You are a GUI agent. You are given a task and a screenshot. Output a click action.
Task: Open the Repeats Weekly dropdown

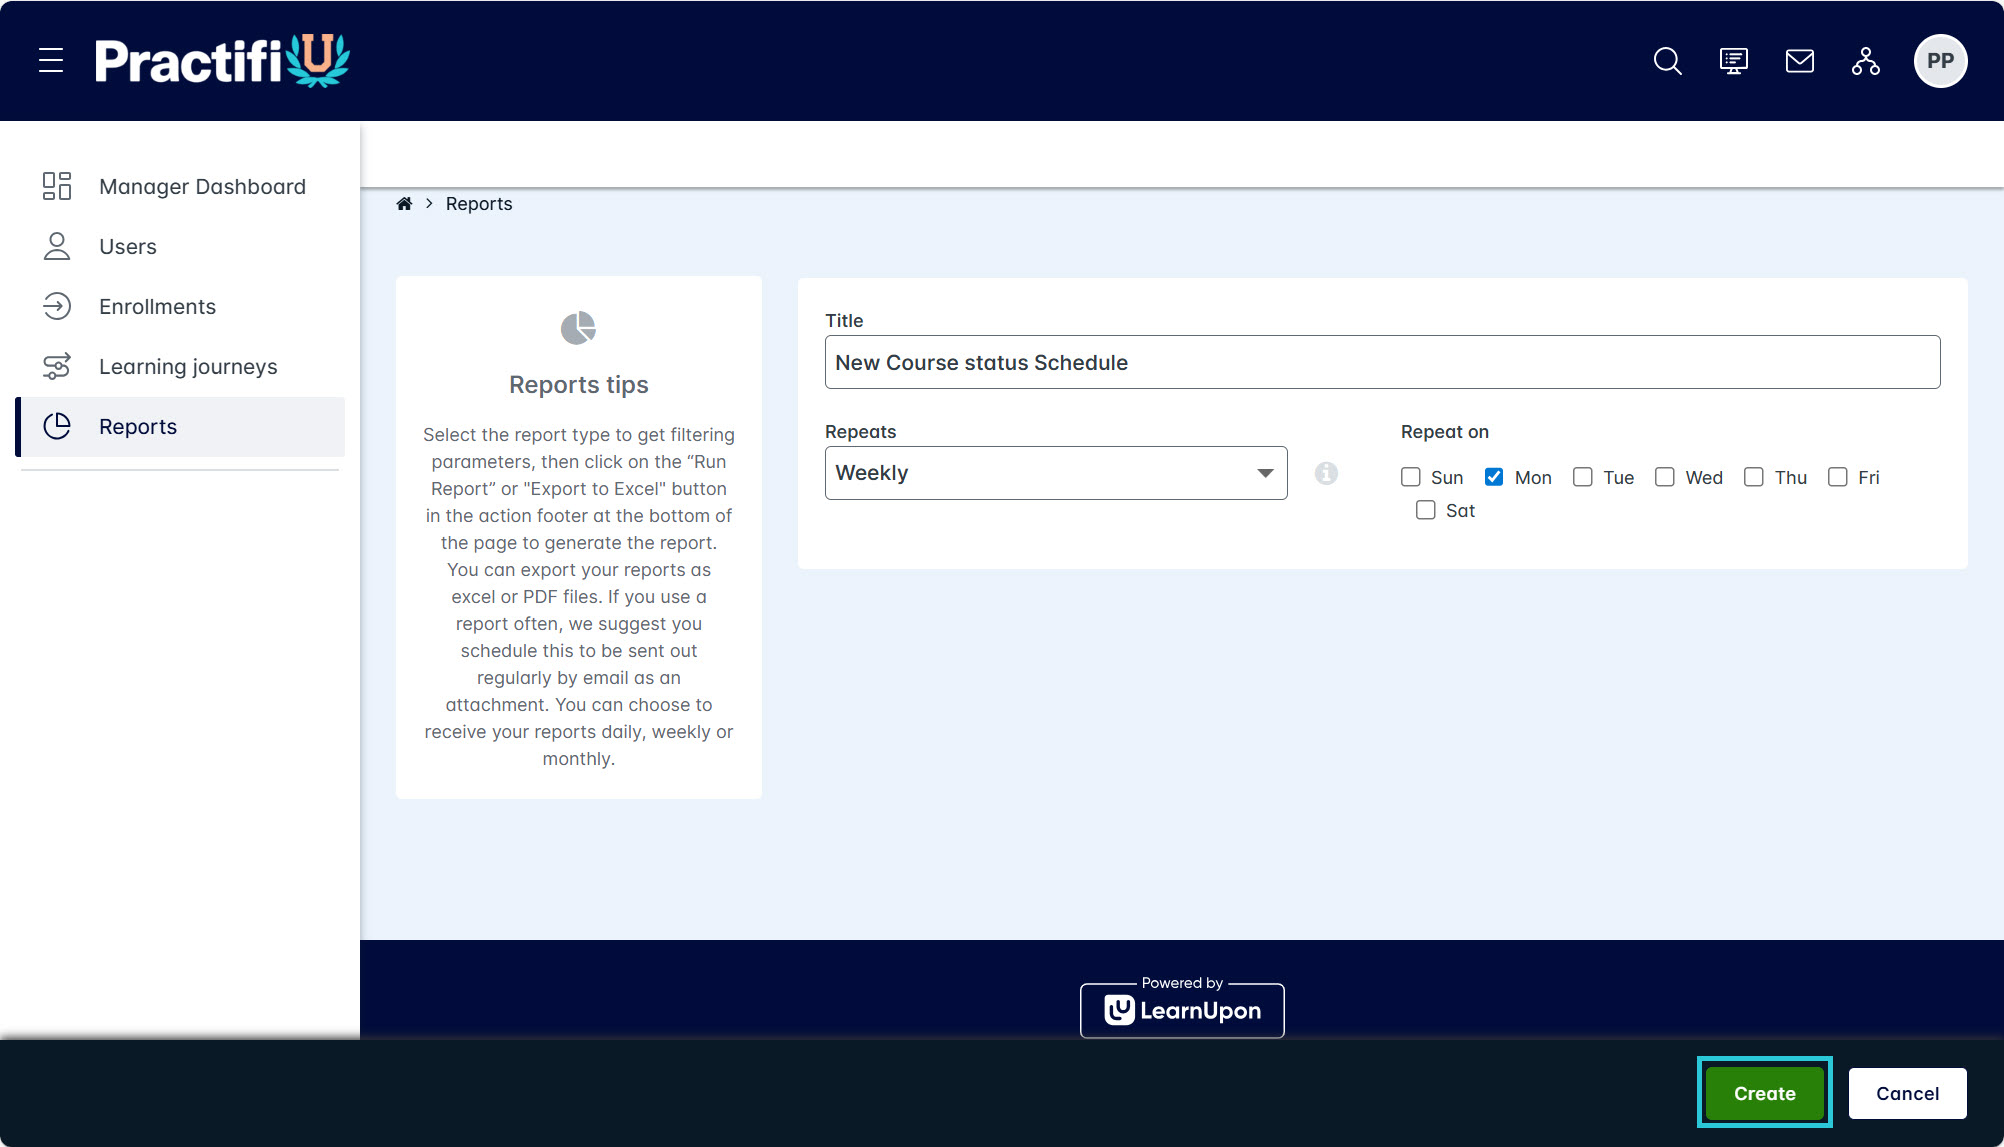[1056, 473]
